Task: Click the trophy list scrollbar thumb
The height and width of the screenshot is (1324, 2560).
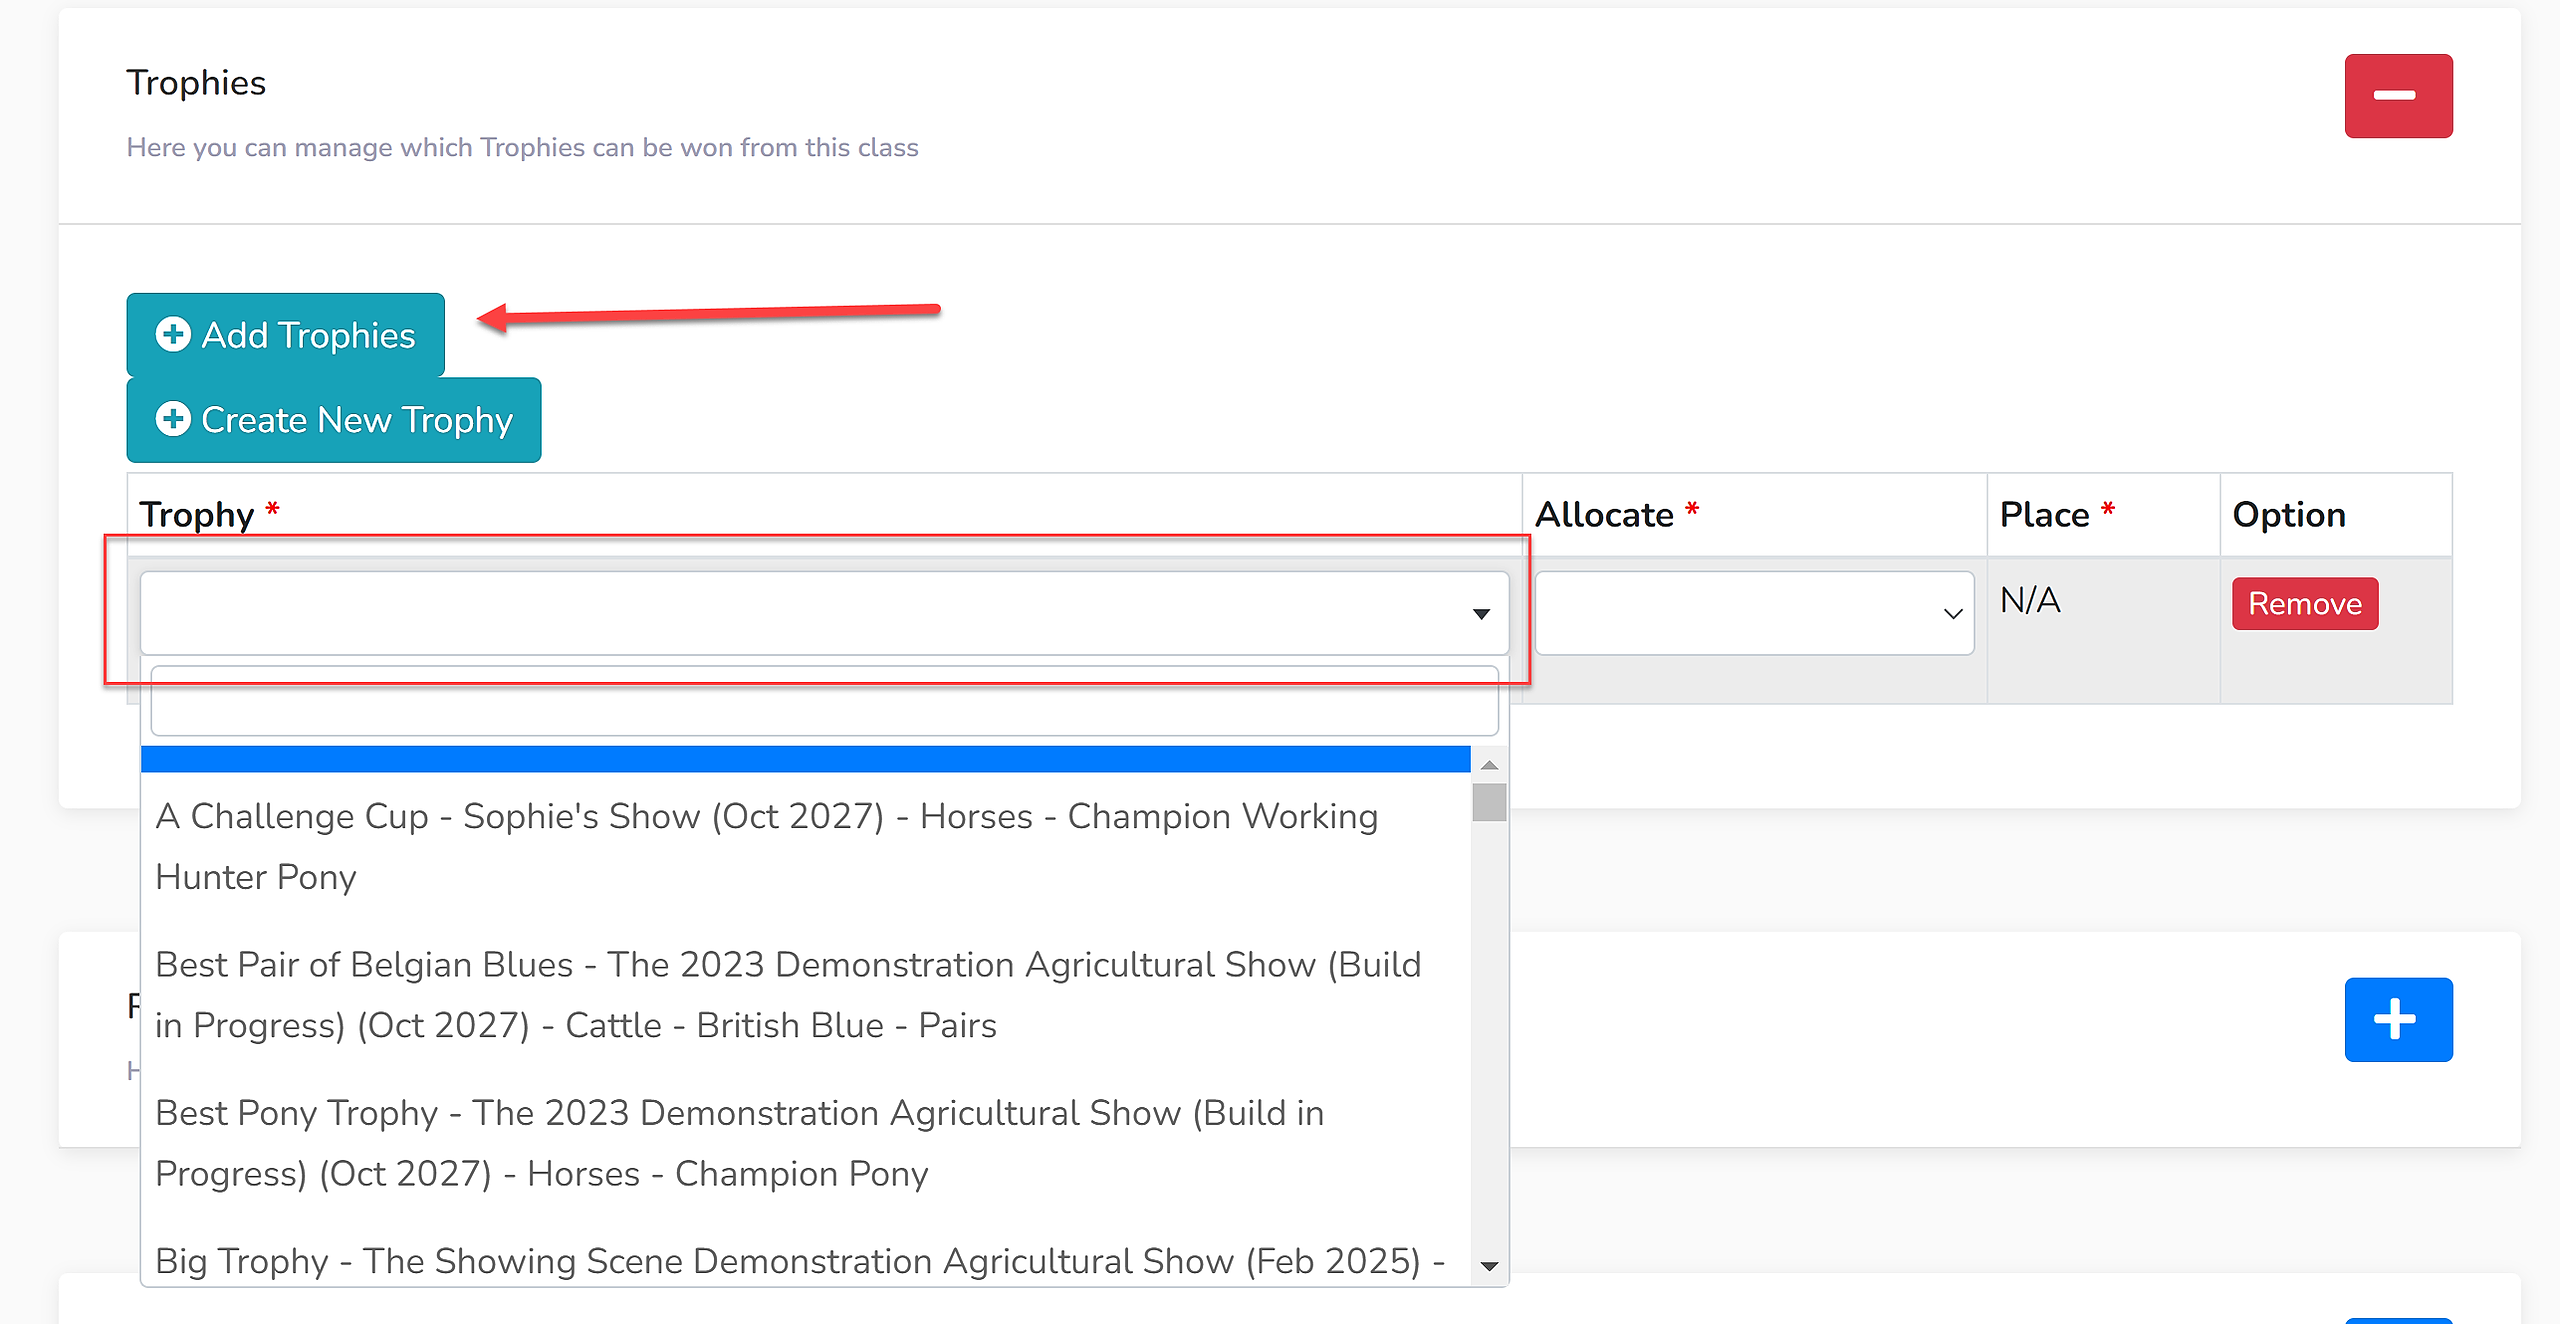Action: (x=1489, y=802)
